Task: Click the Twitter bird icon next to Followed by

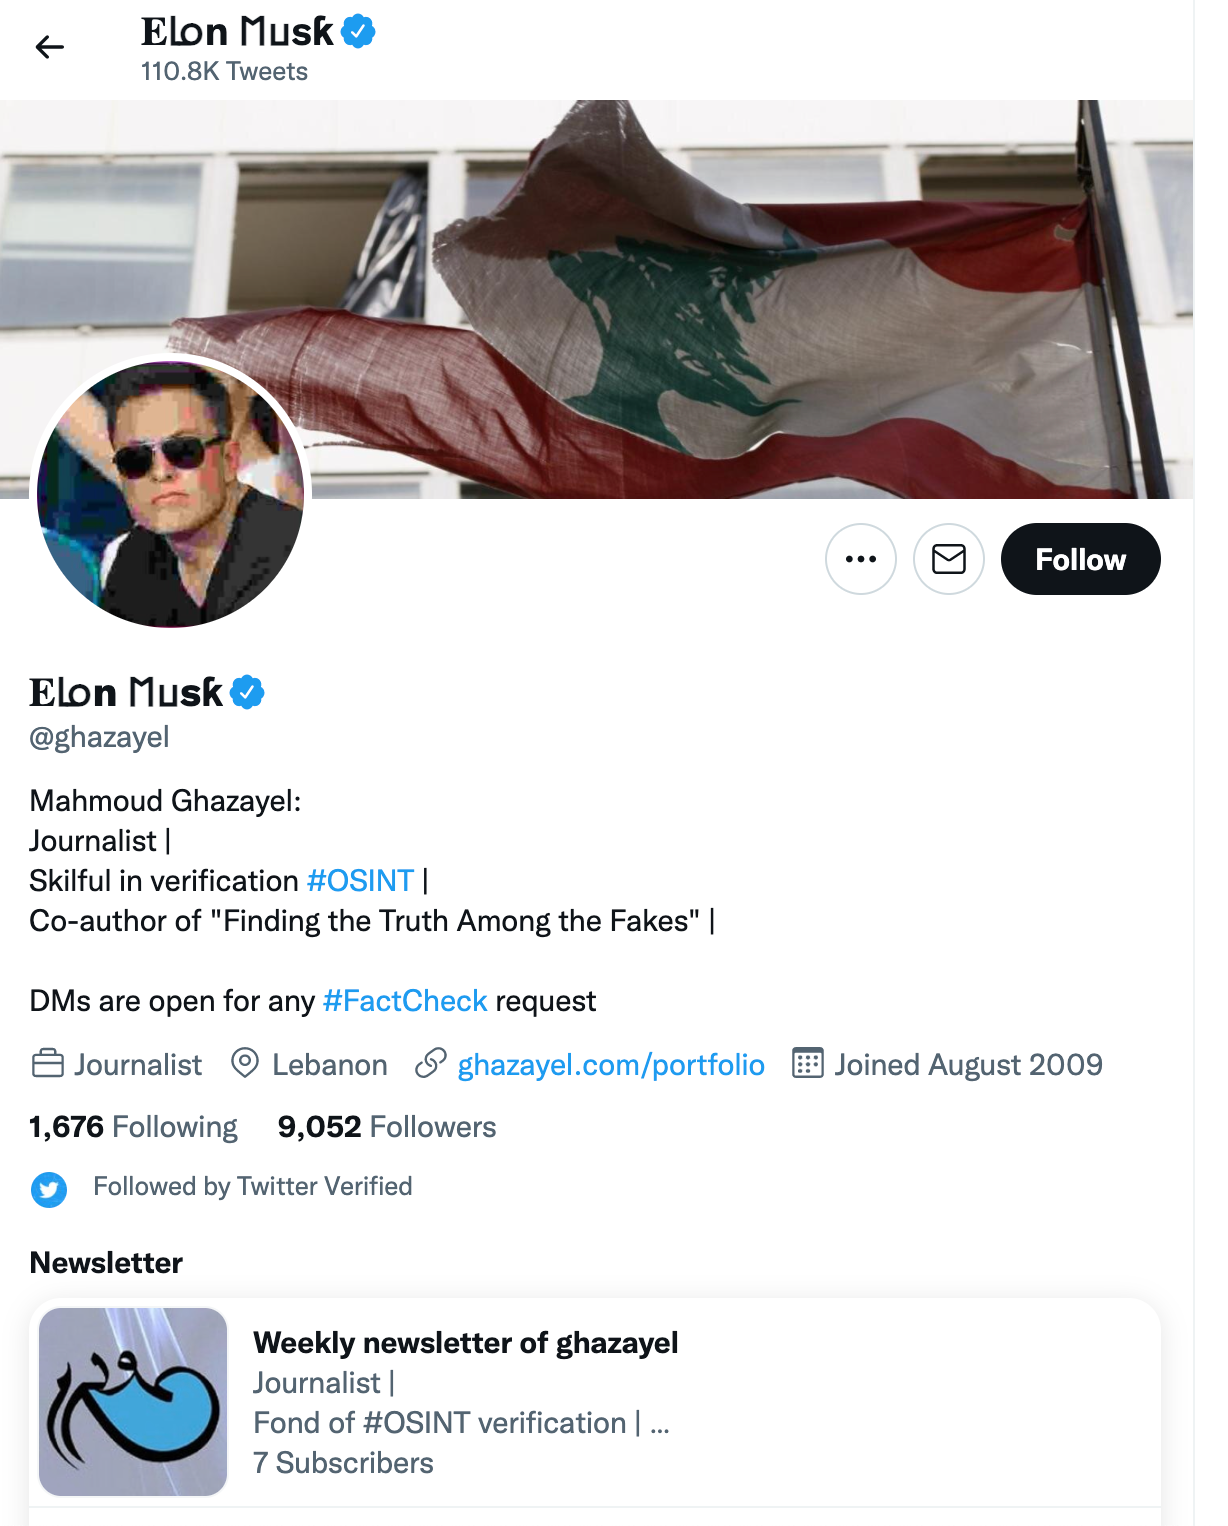Action: pyautogui.click(x=49, y=1190)
